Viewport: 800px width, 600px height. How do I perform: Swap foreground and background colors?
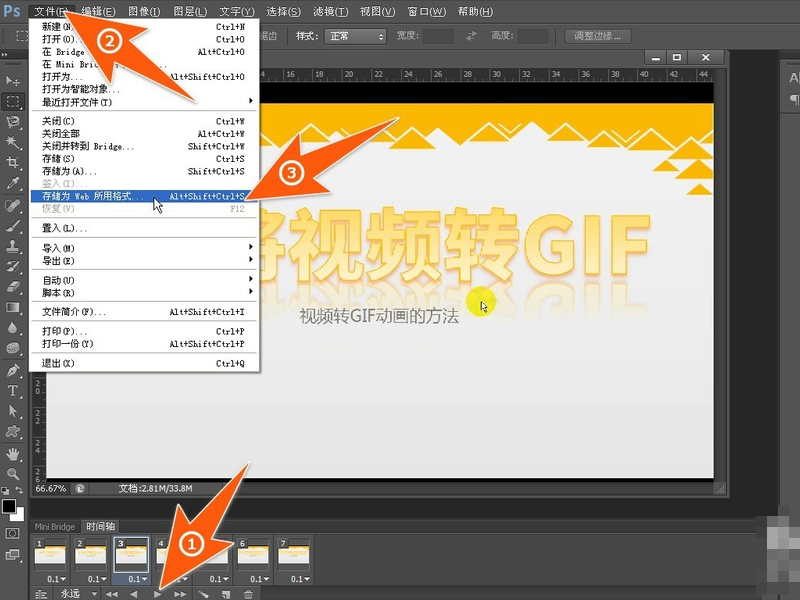click(x=19, y=490)
